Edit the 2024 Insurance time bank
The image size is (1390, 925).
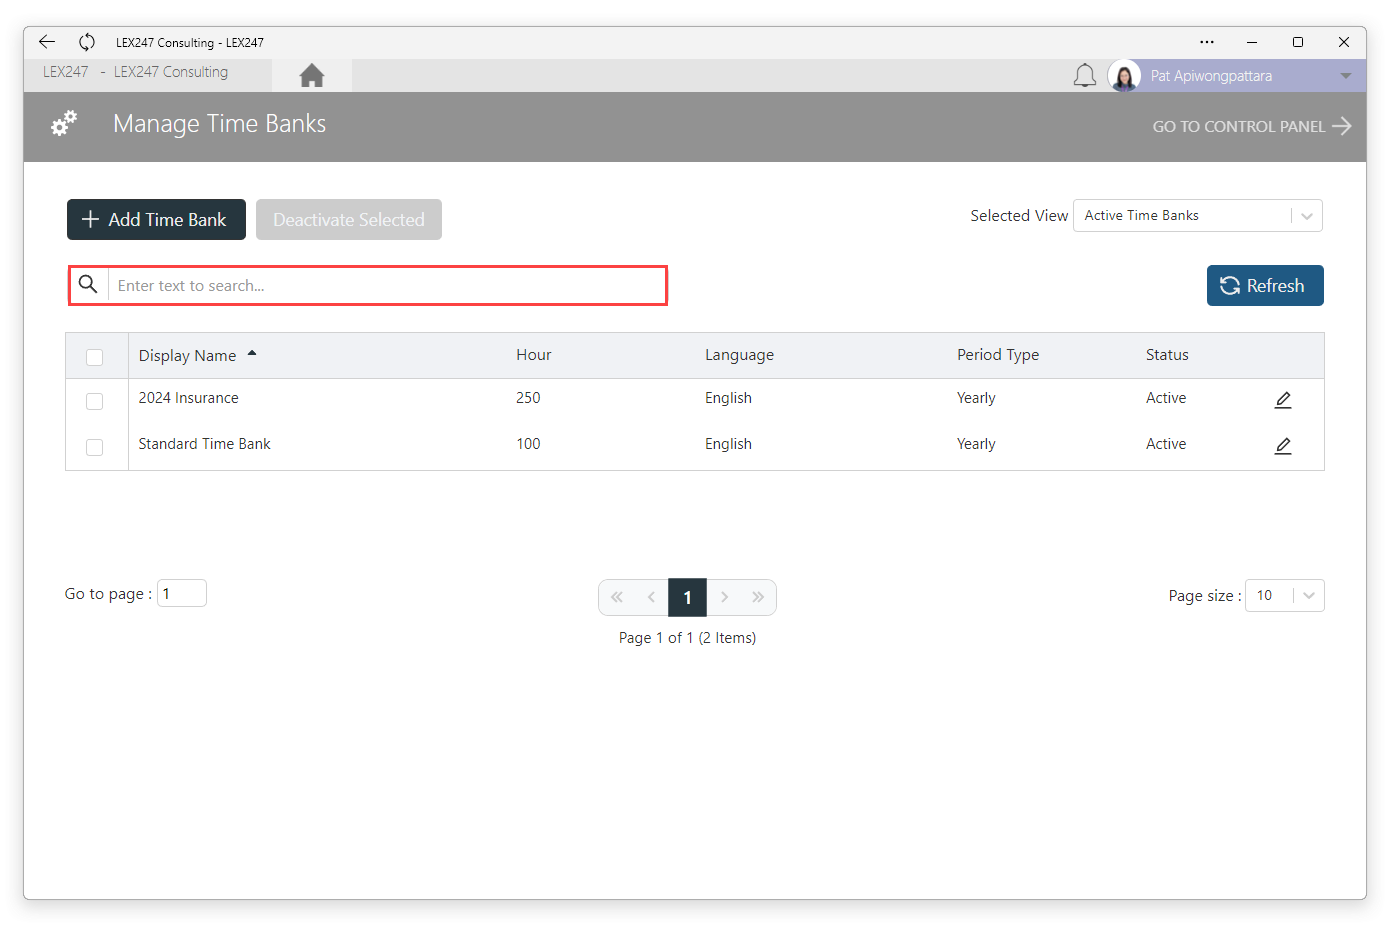(x=1283, y=400)
